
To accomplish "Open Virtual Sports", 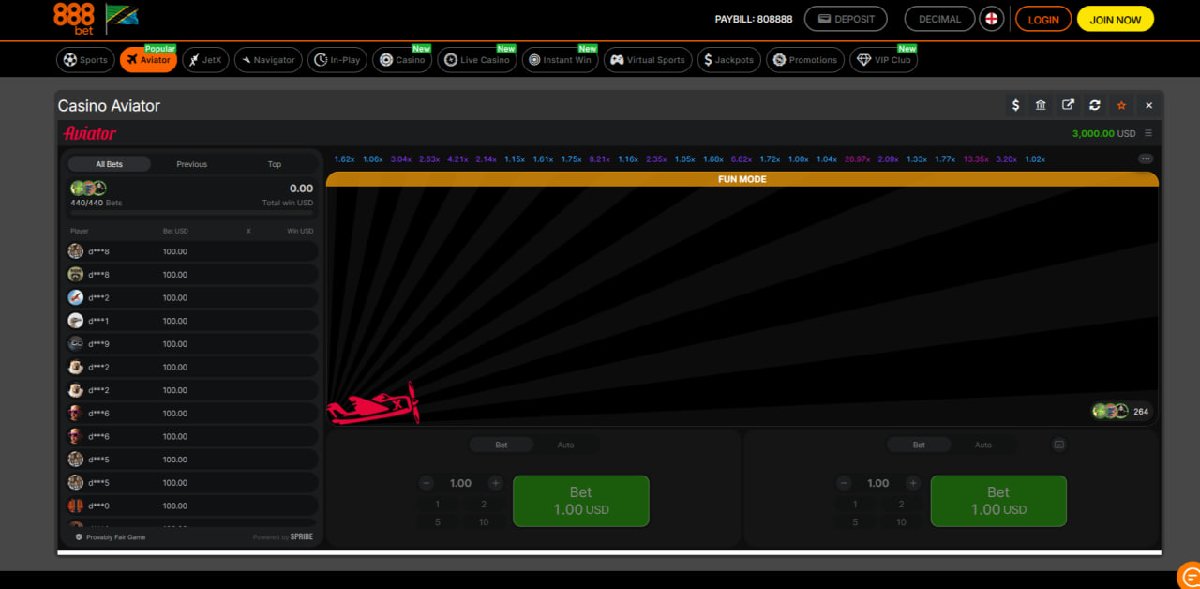I will point(647,60).
